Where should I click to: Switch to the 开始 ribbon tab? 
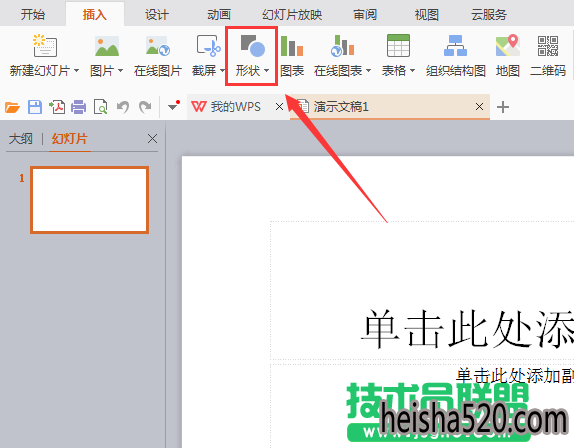[33, 15]
